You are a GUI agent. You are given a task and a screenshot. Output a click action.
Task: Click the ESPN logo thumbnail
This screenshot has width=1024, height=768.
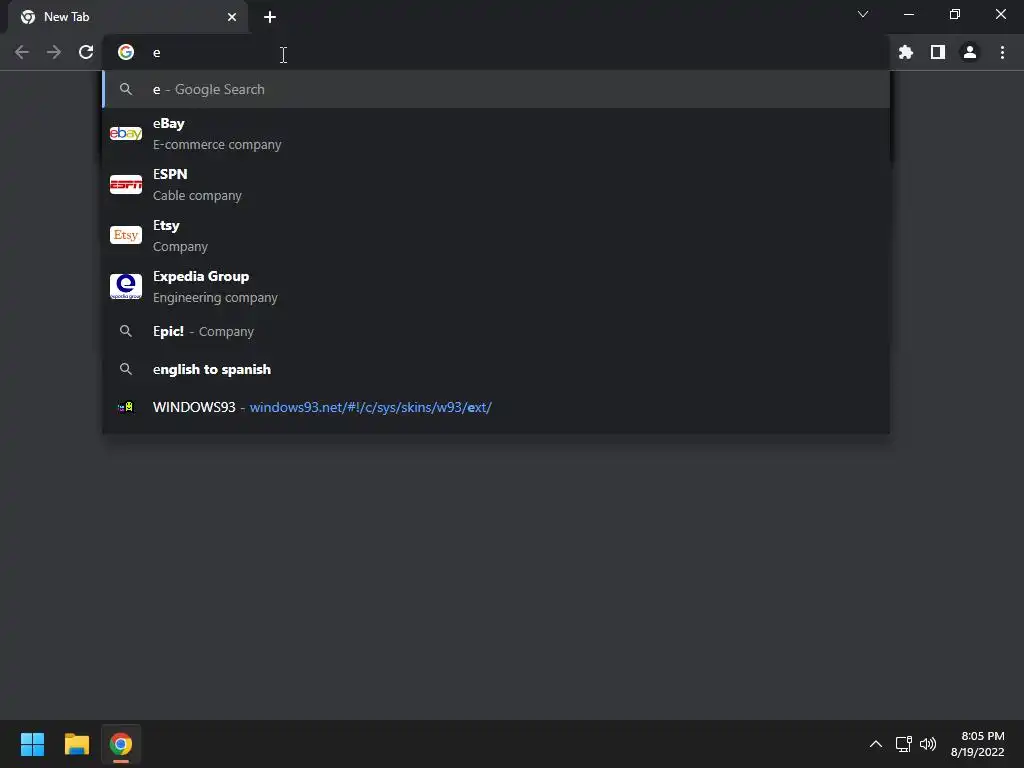(x=126, y=184)
